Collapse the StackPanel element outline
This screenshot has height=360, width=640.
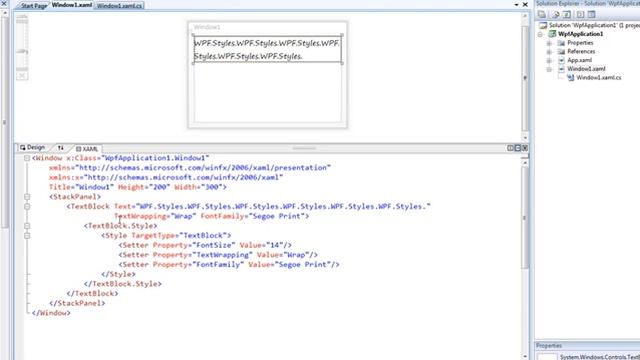[x=27, y=197]
